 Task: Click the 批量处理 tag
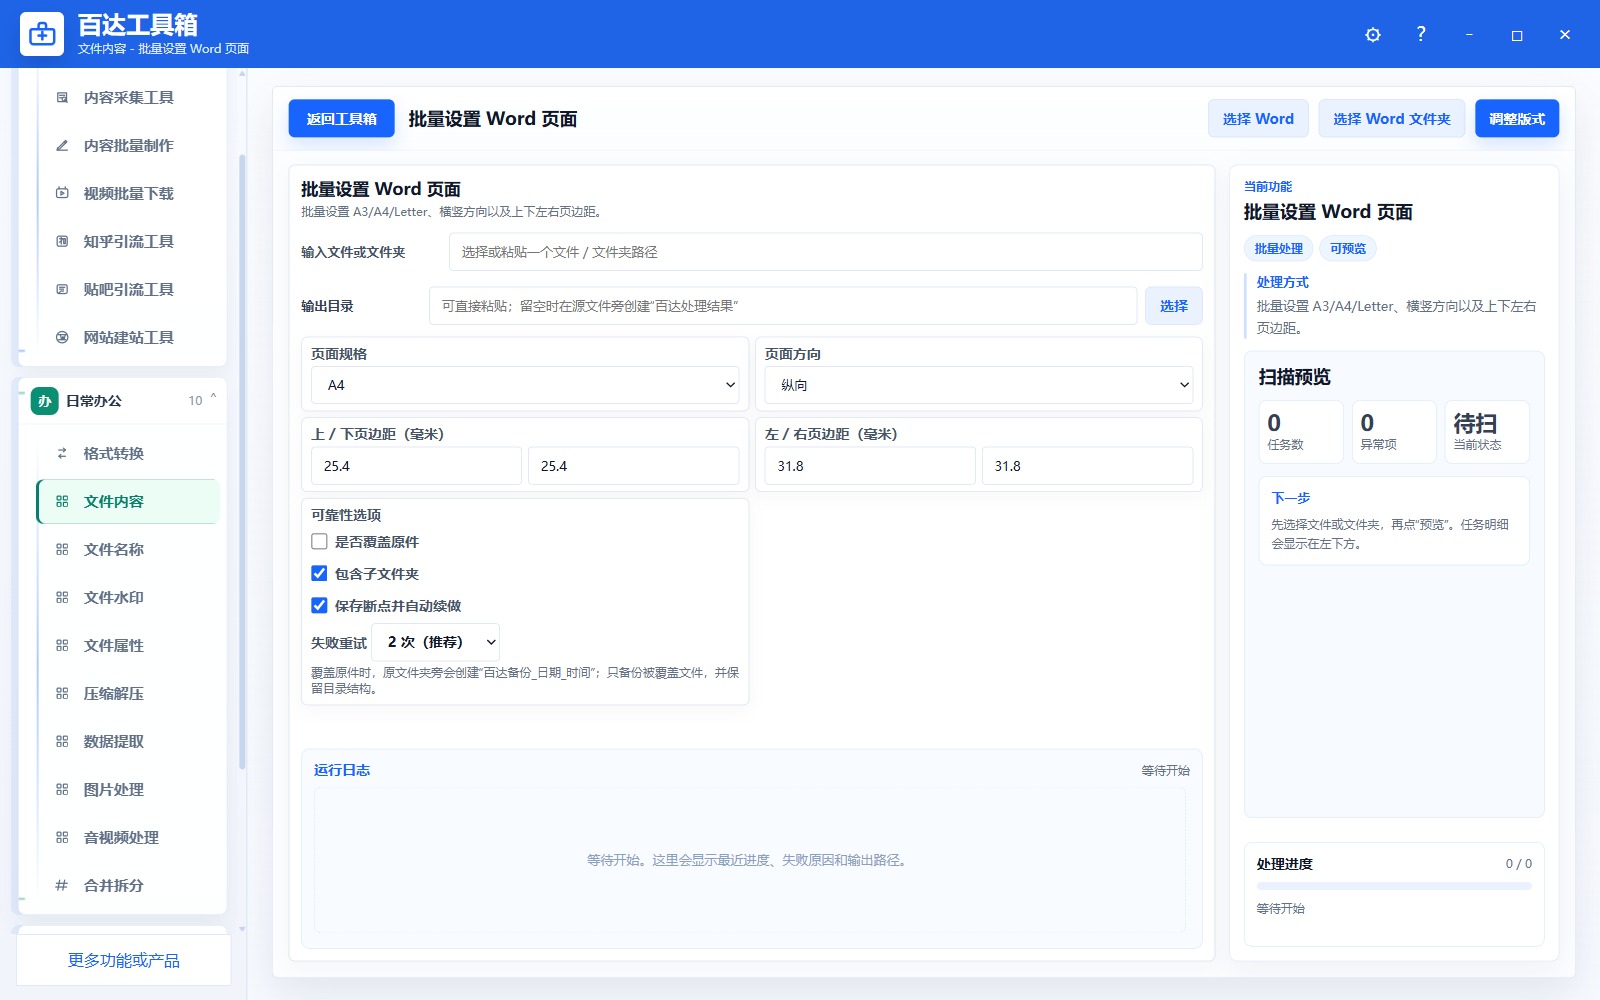(1278, 249)
